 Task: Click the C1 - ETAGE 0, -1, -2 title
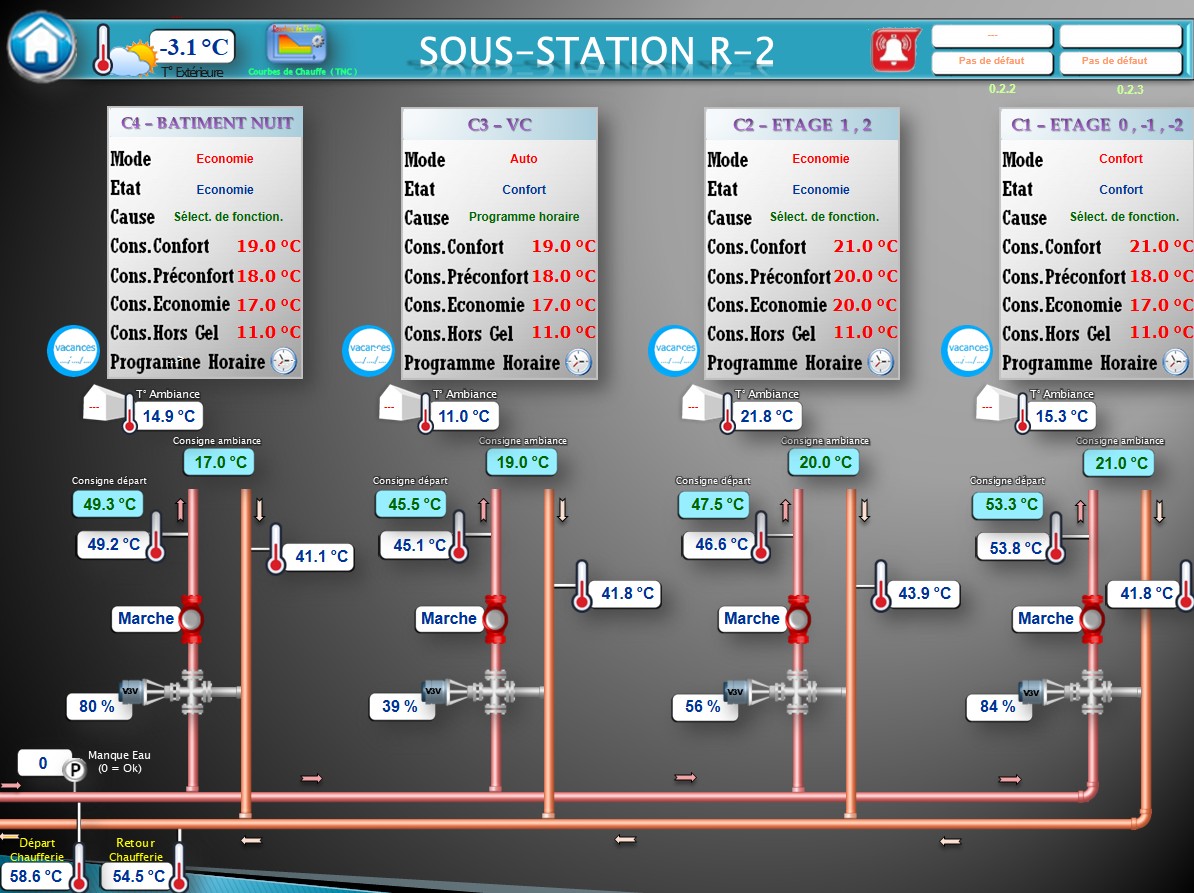tap(1097, 125)
